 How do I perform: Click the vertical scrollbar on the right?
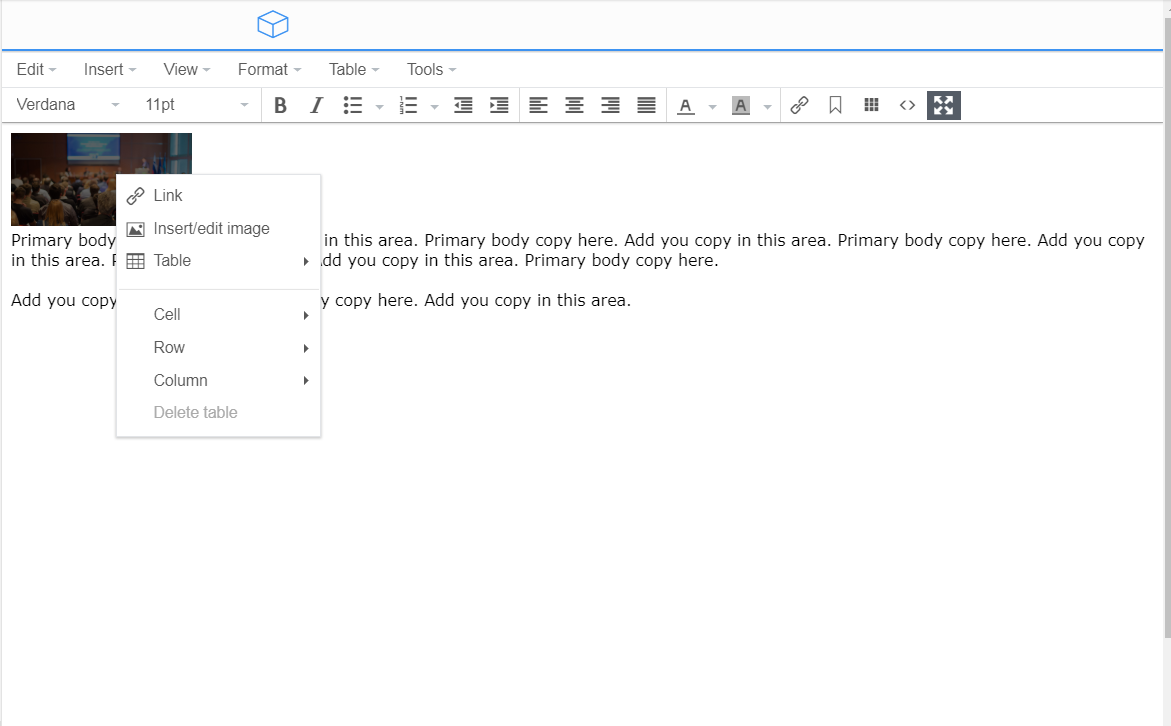[x=1167, y=329]
